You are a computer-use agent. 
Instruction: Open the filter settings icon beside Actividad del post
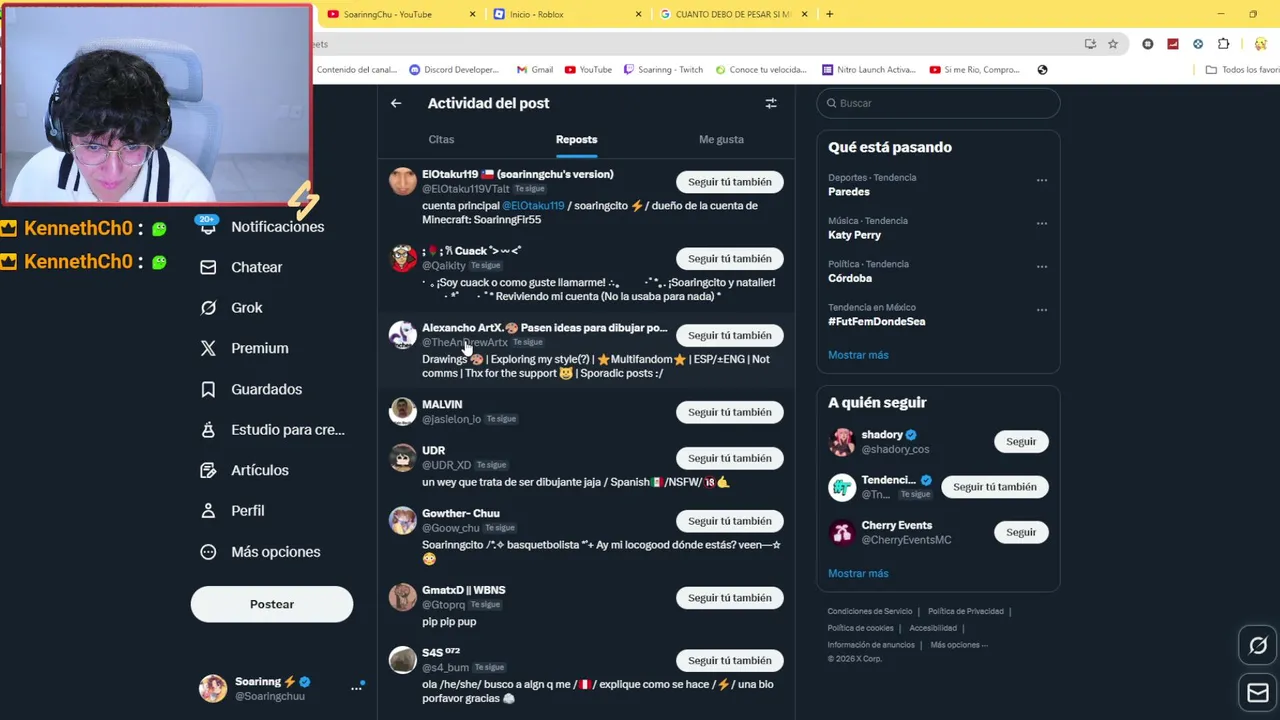(x=771, y=103)
